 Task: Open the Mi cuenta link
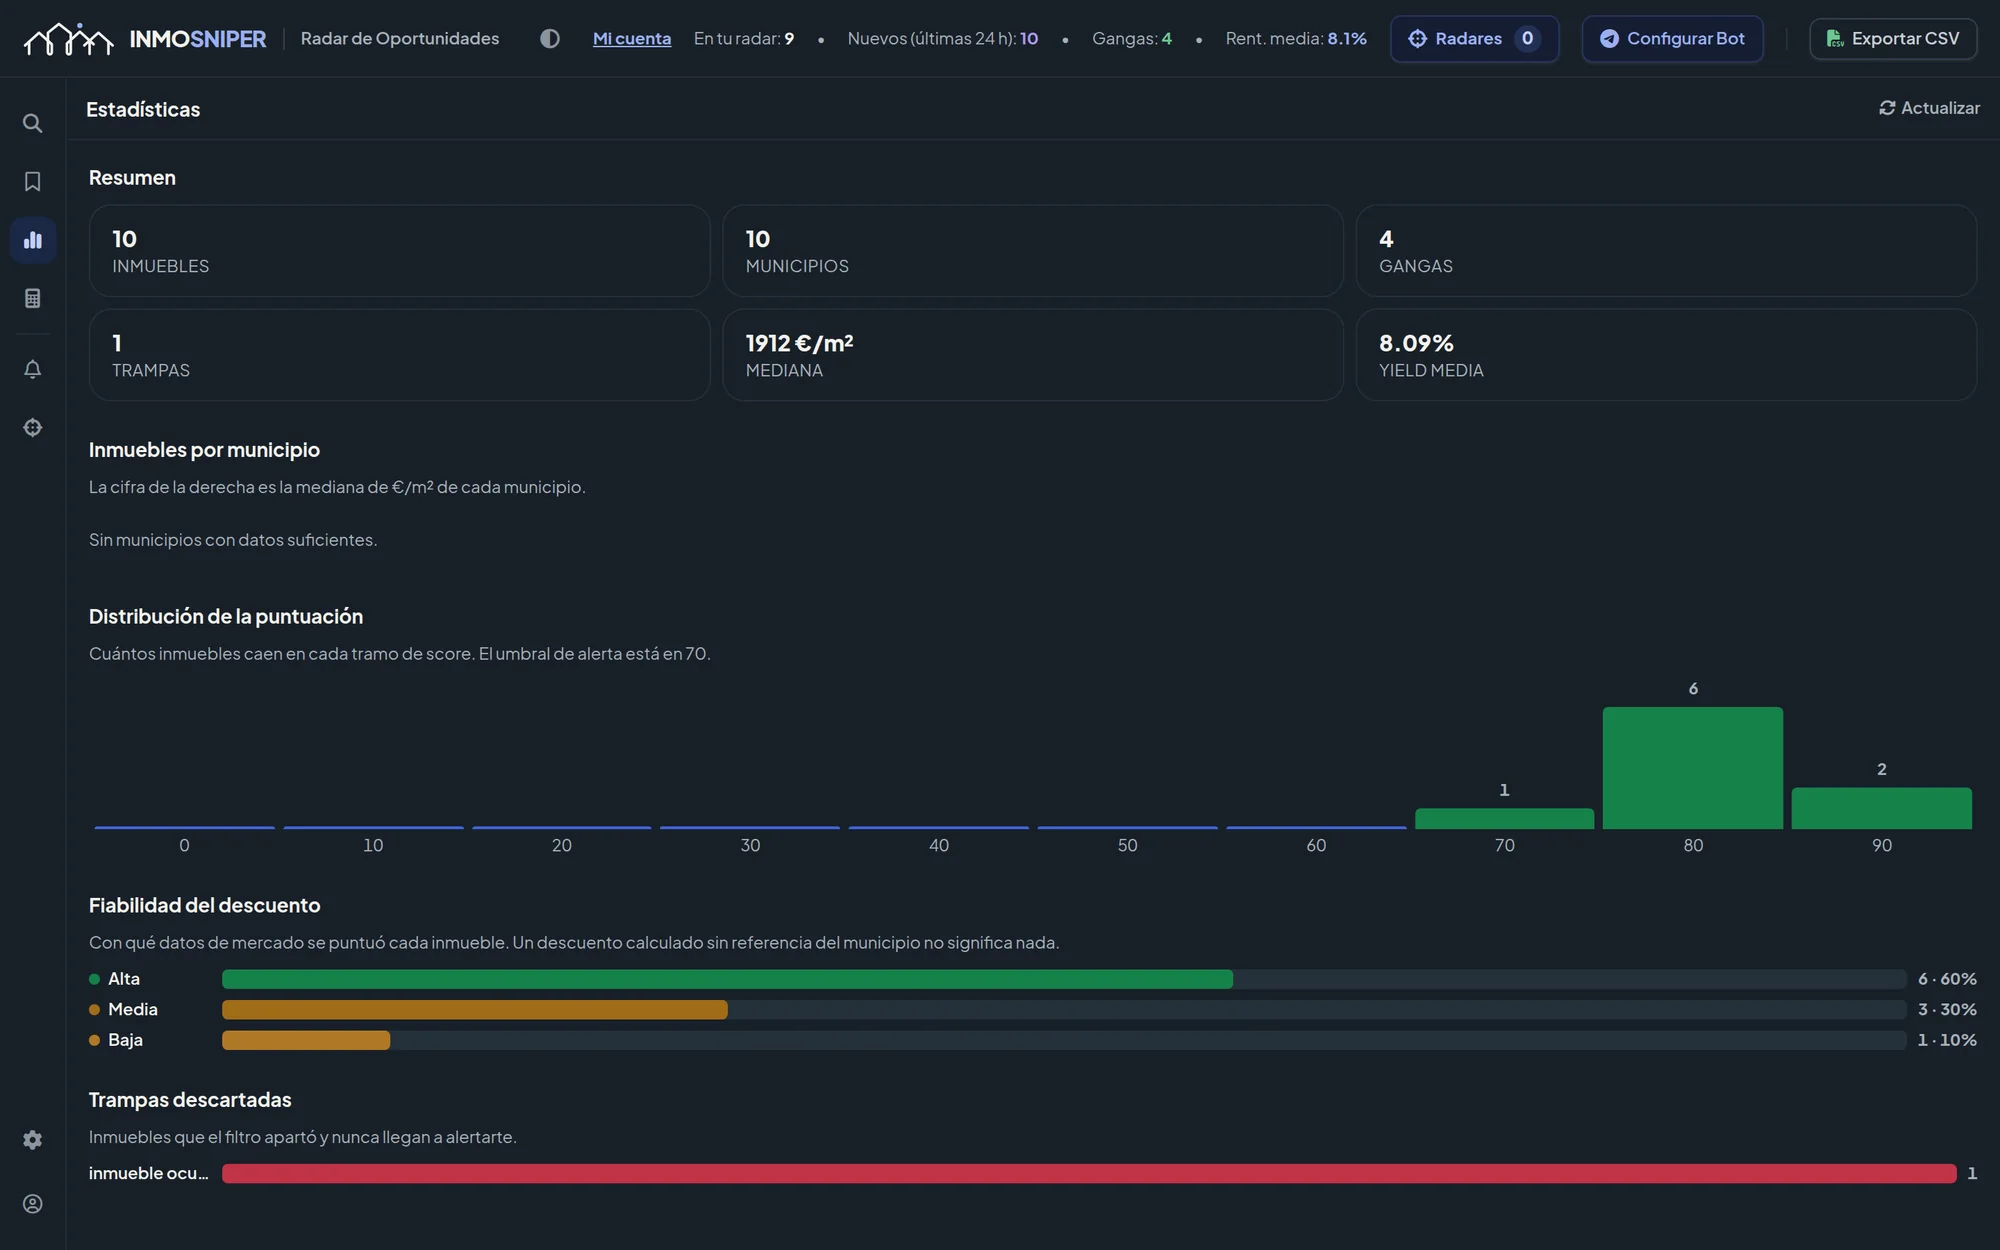pos(632,38)
